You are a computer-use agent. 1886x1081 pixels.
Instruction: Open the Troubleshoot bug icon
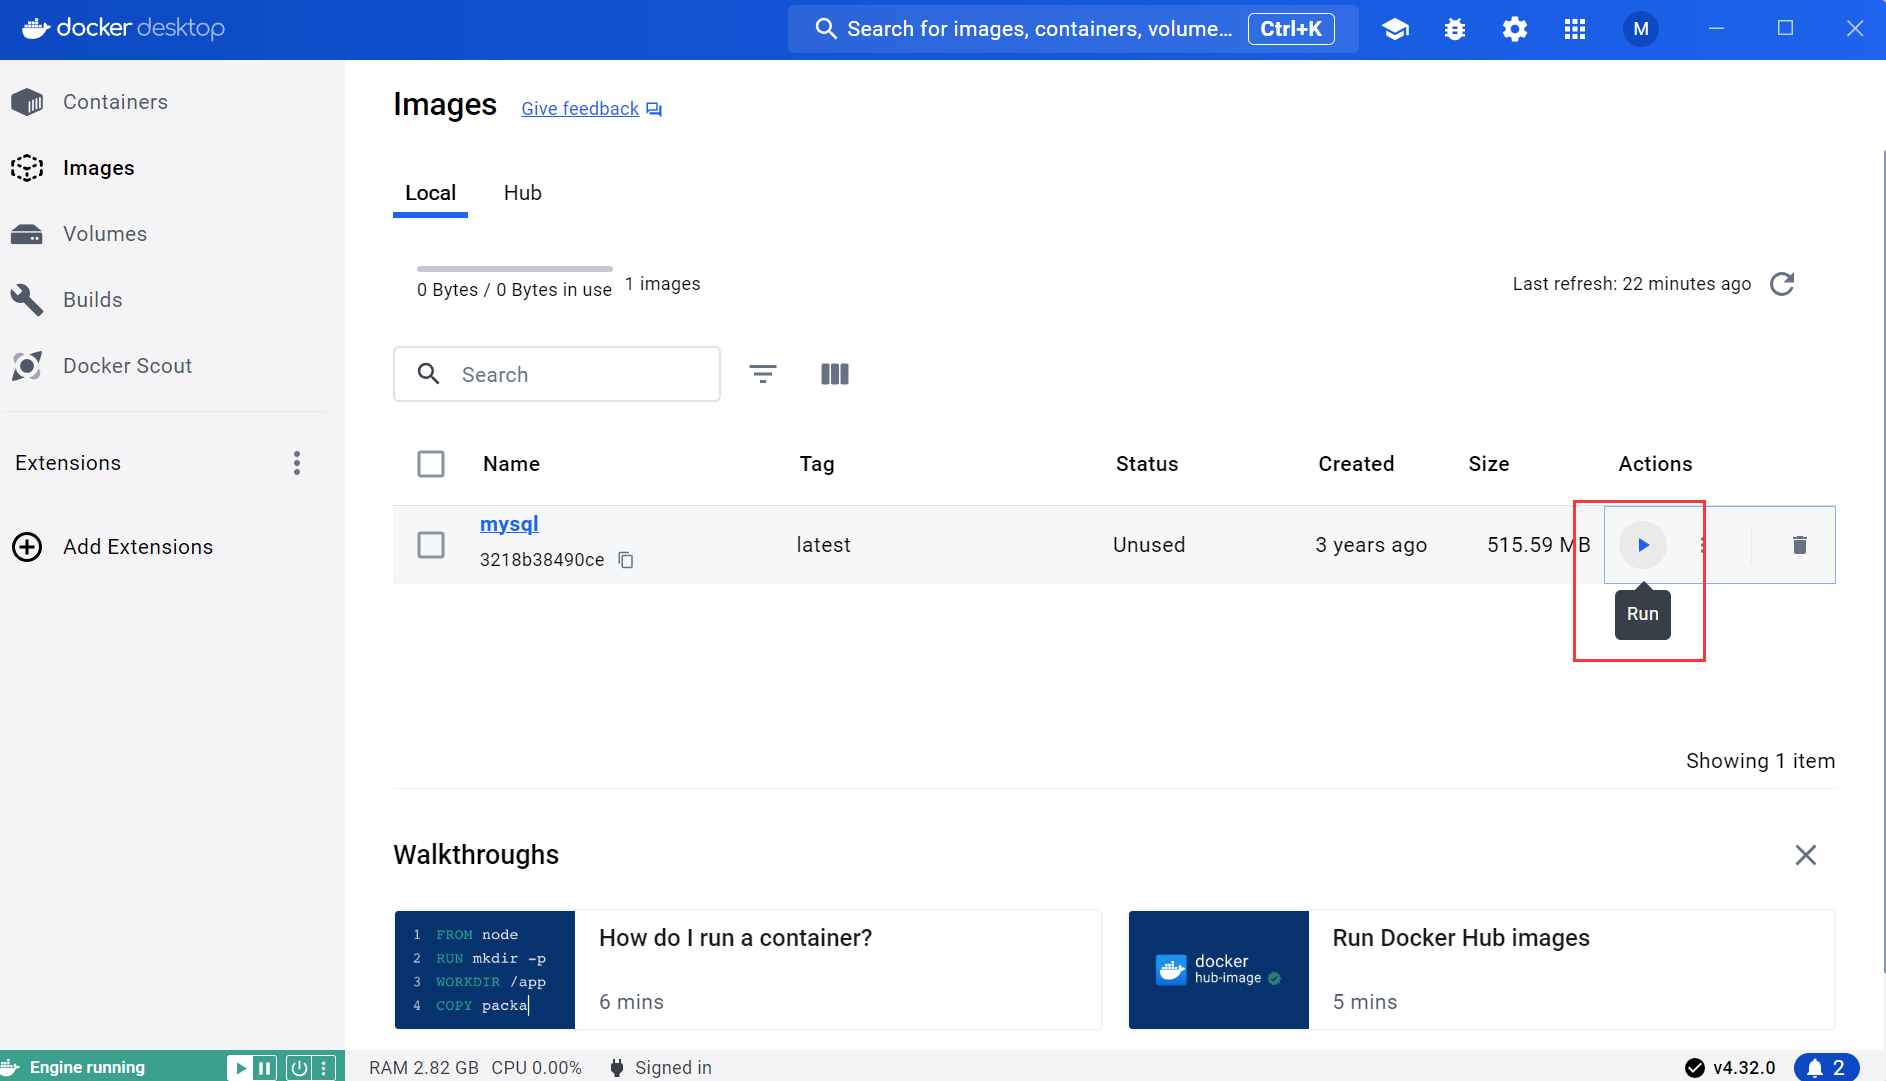point(1455,29)
